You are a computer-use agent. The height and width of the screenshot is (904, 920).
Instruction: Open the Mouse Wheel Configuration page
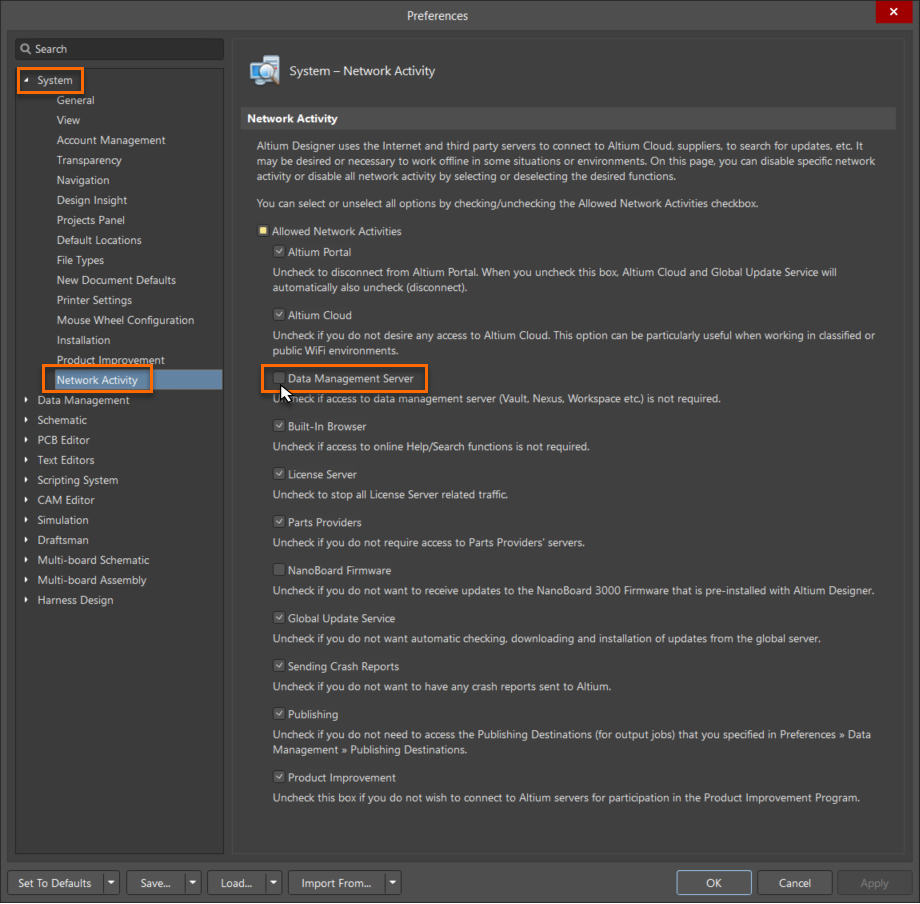click(x=125, y=320)
